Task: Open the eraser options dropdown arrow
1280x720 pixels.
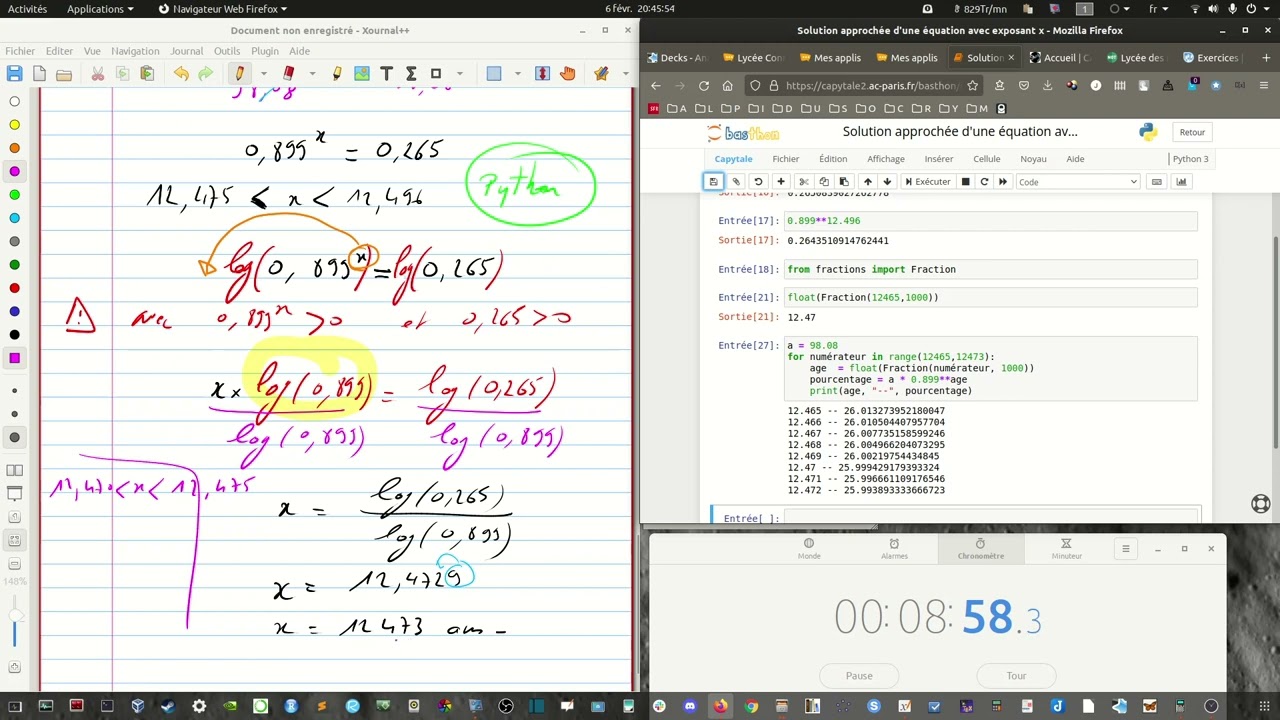Action: [313, 73]
